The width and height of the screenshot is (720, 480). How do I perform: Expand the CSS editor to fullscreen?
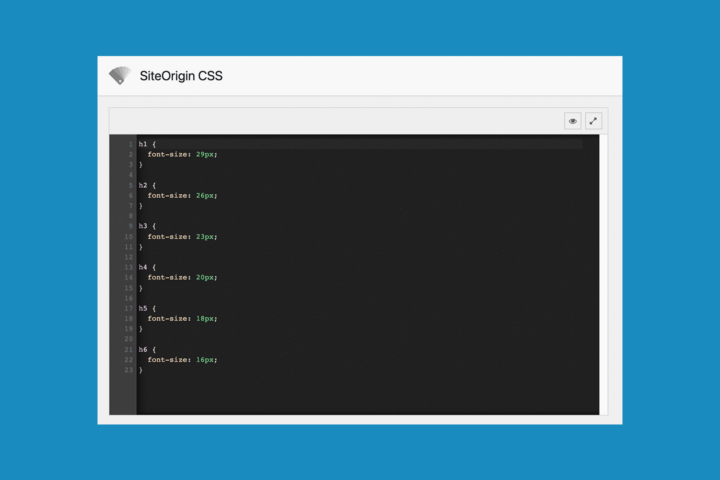pyautogui.click(x=593, y=121)
